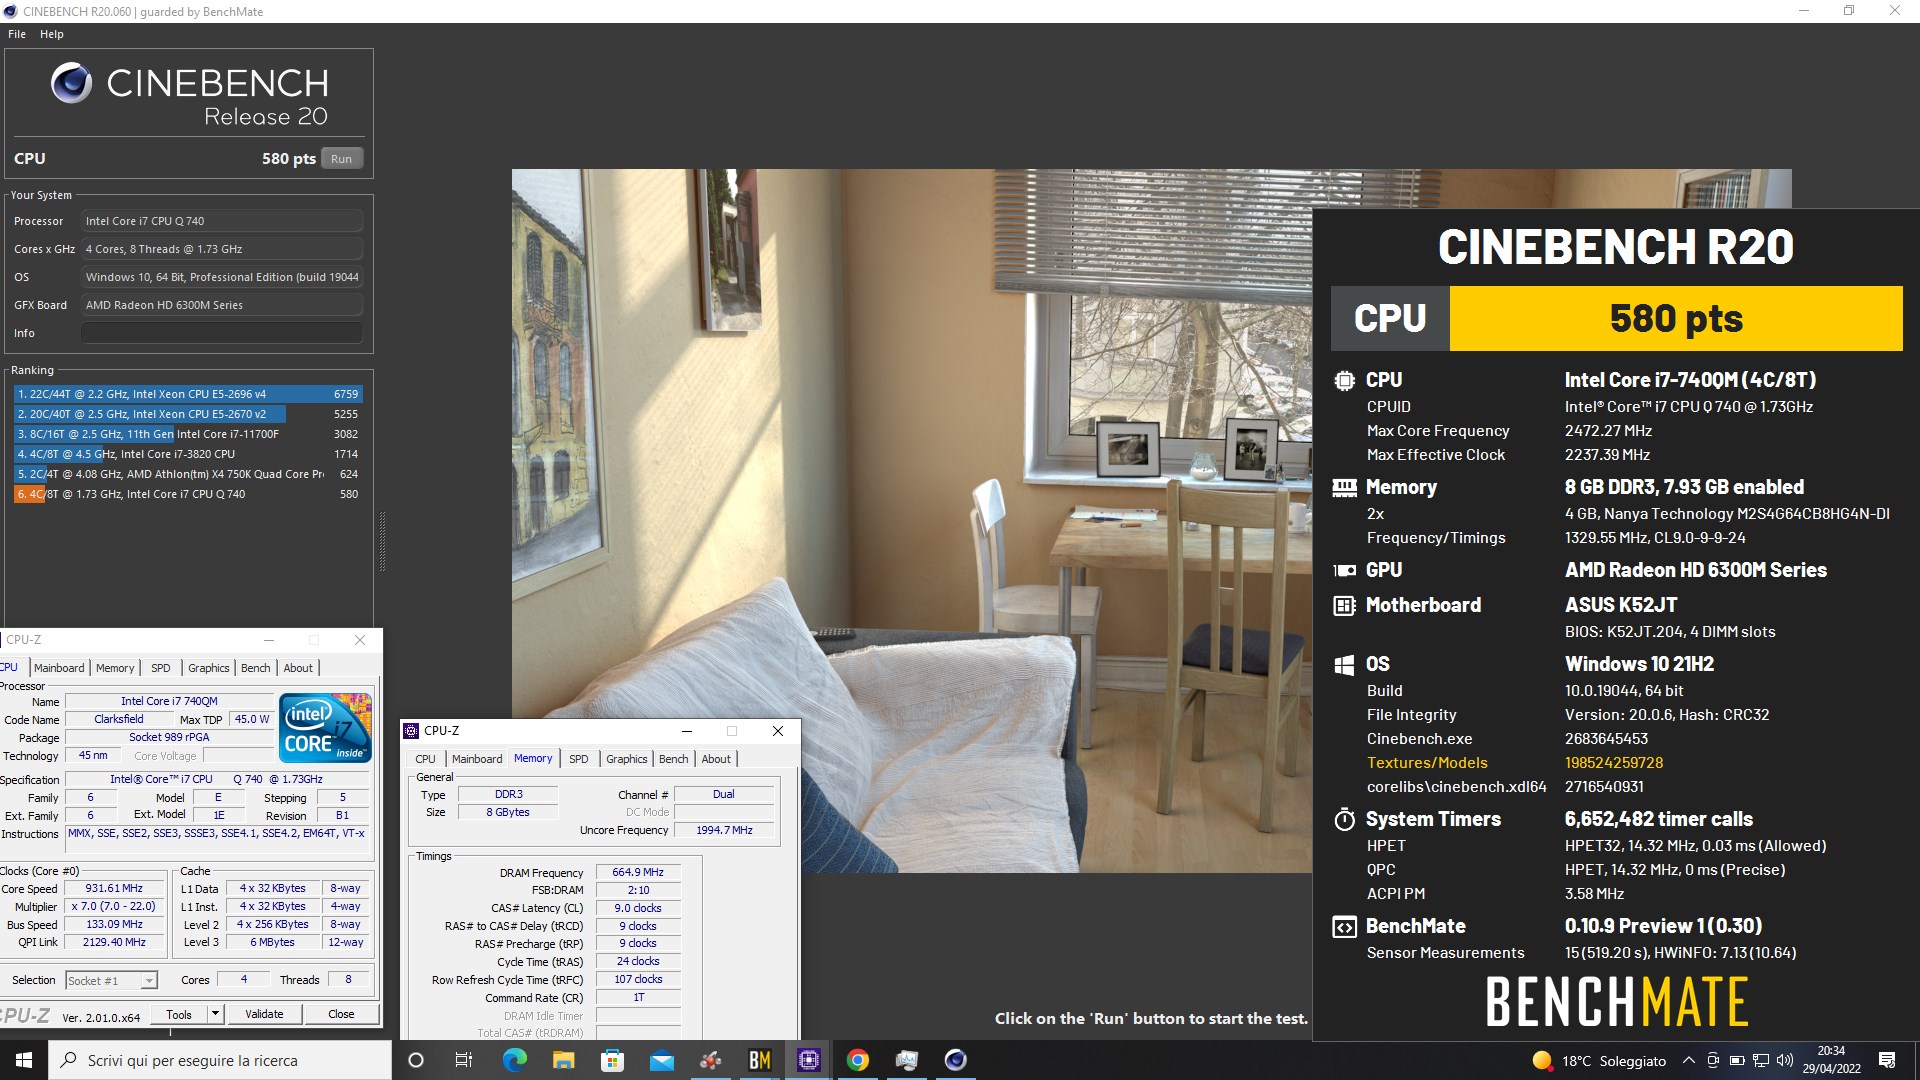
Task: Click the Windows OS icon in BenchMate panel
Action: (1344, 664)
